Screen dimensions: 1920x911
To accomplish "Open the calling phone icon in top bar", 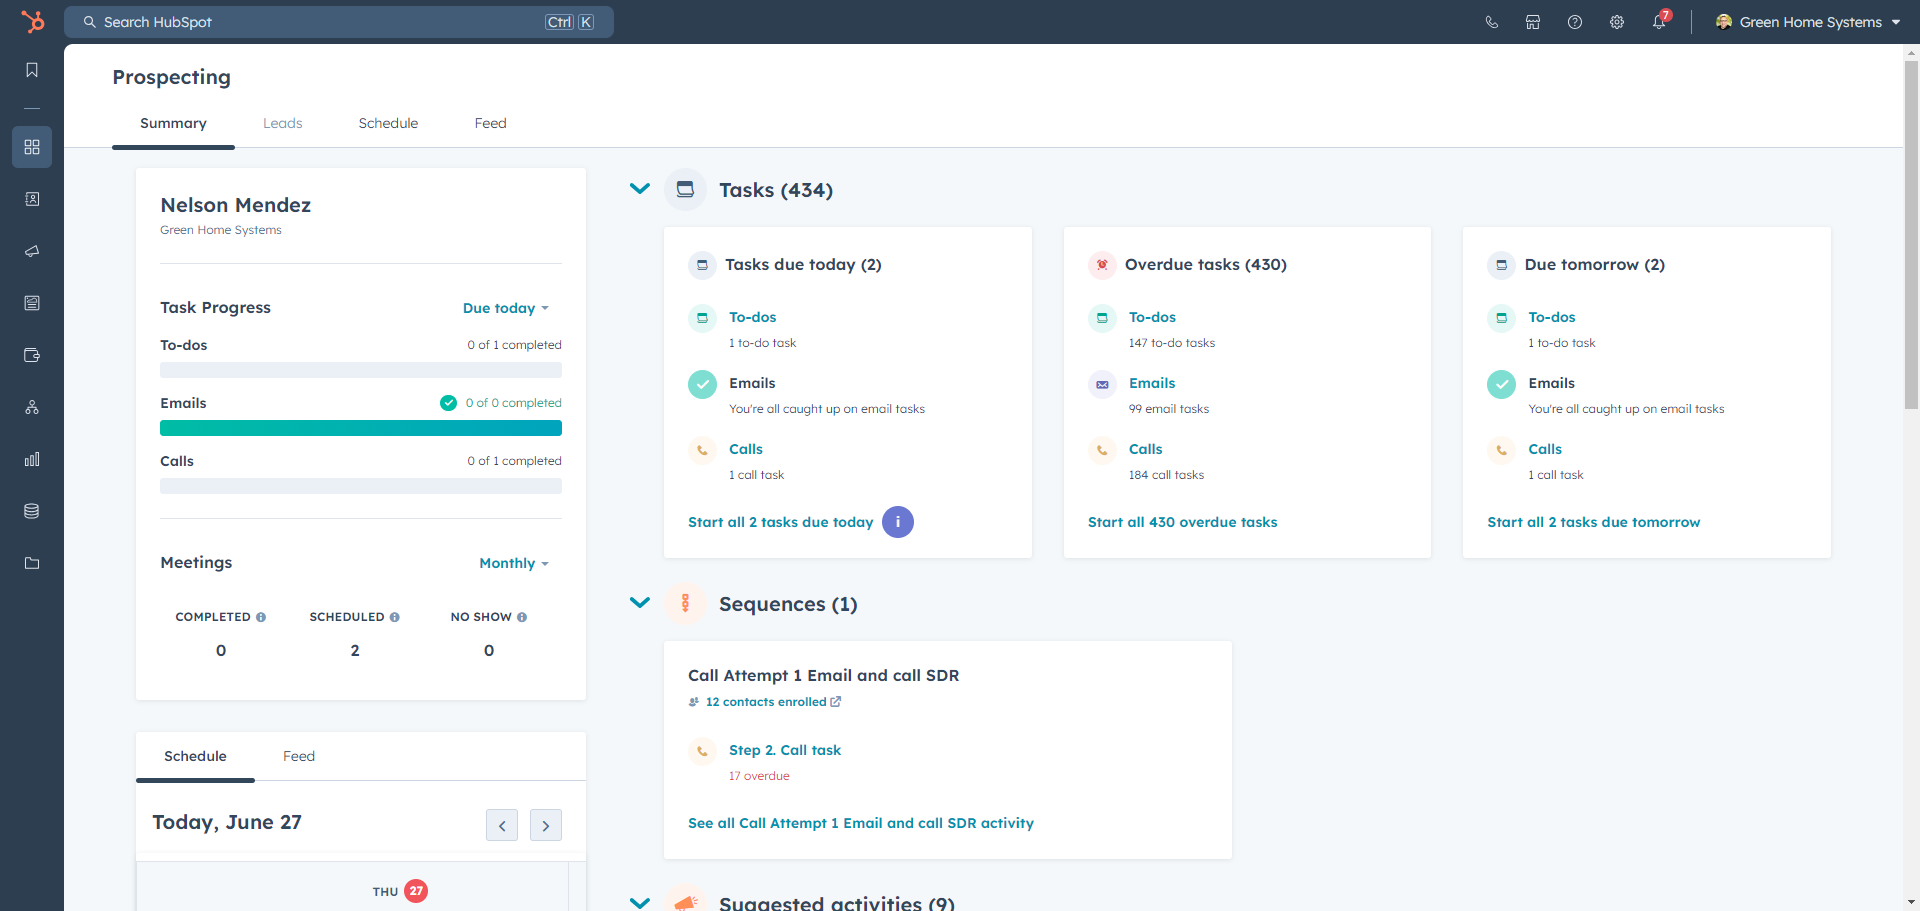I will click(1491, 22).
